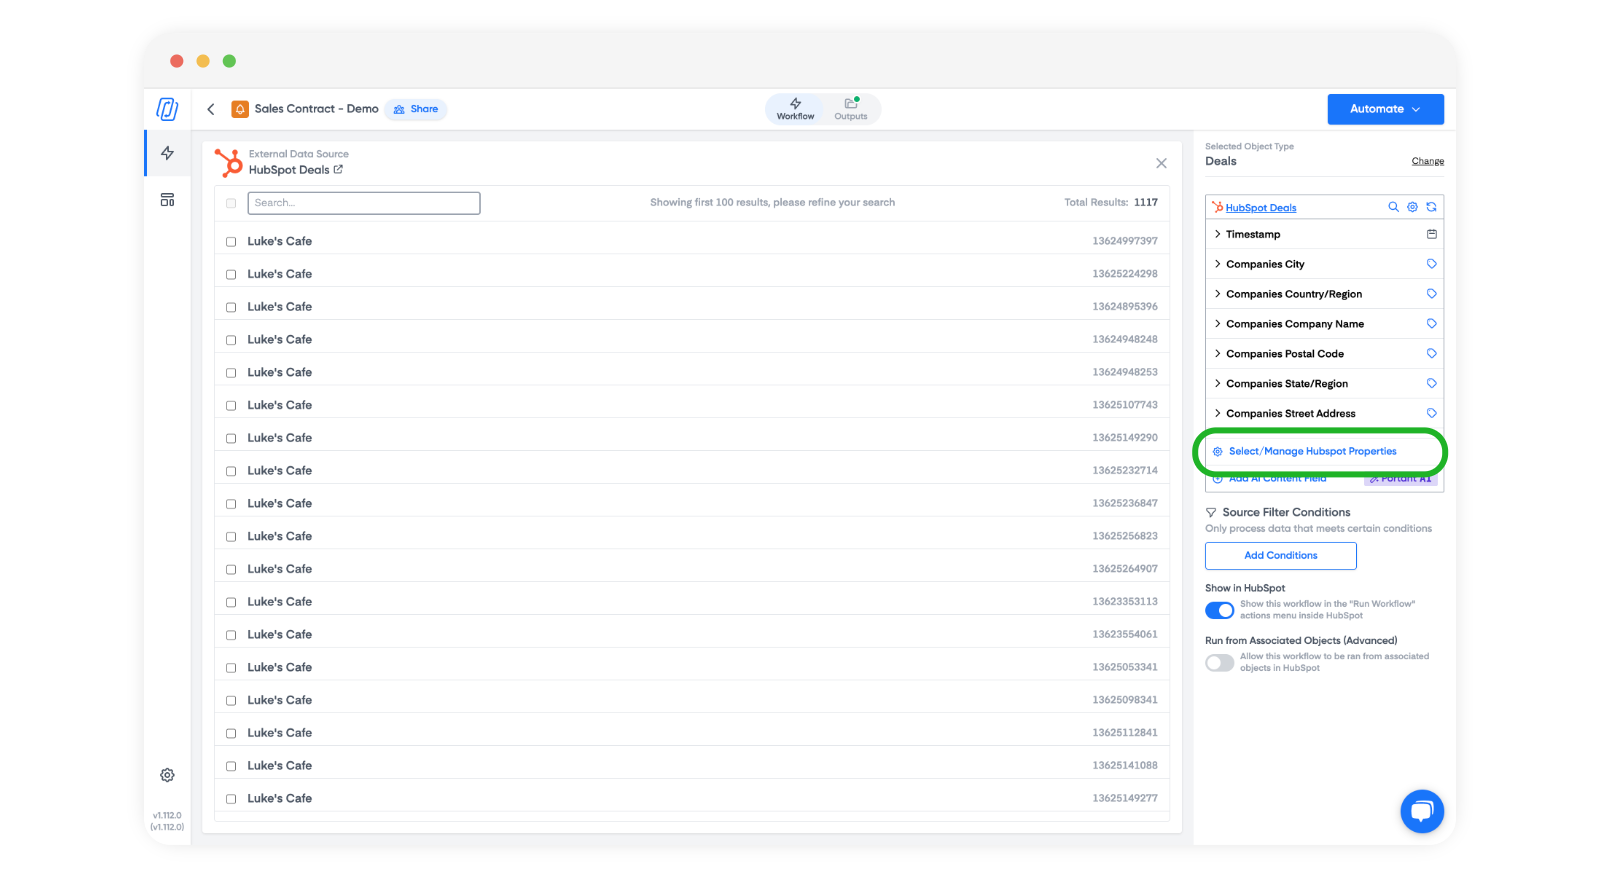1600x878 pixels.
Task: Select the Workflow tab
Action: (795, 109)
